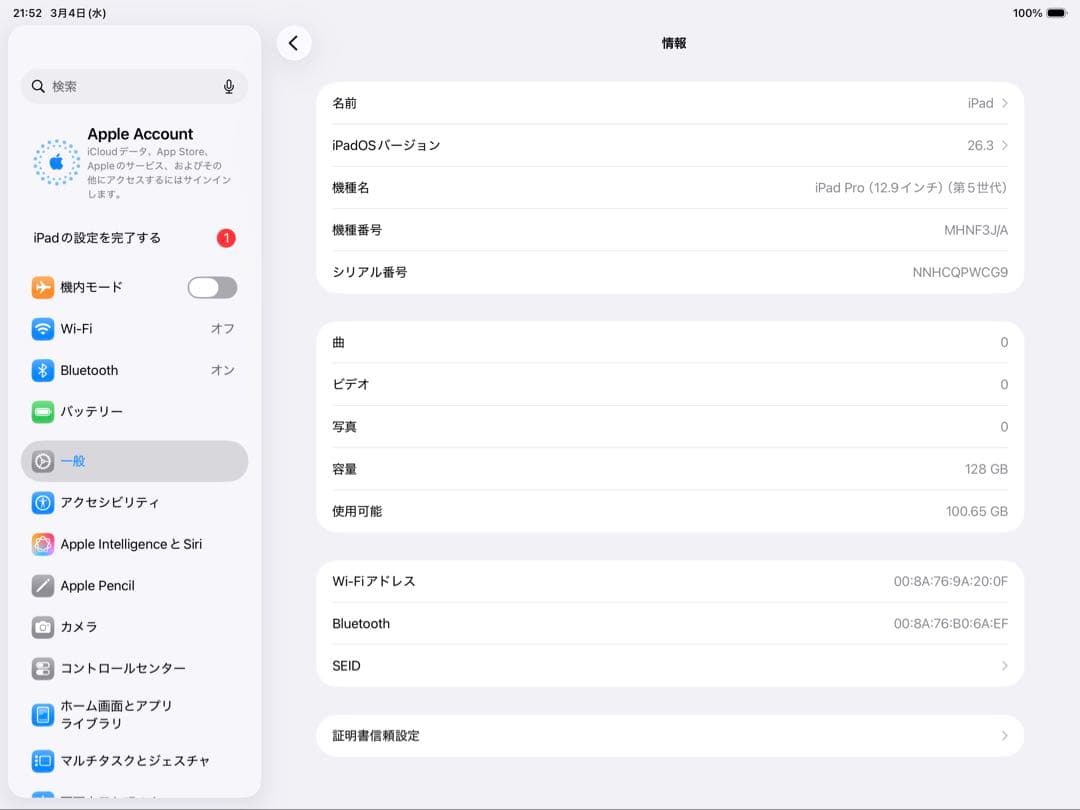The width and height of the screenshot is (1080, 810).
Task: Select Bluetooth in the sidebar
Action: [134, 371]
